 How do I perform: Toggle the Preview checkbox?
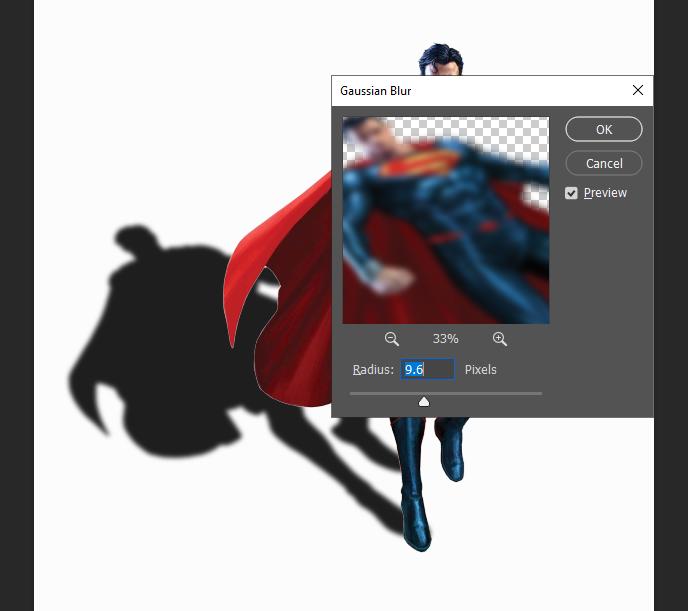tap(571, 193)
